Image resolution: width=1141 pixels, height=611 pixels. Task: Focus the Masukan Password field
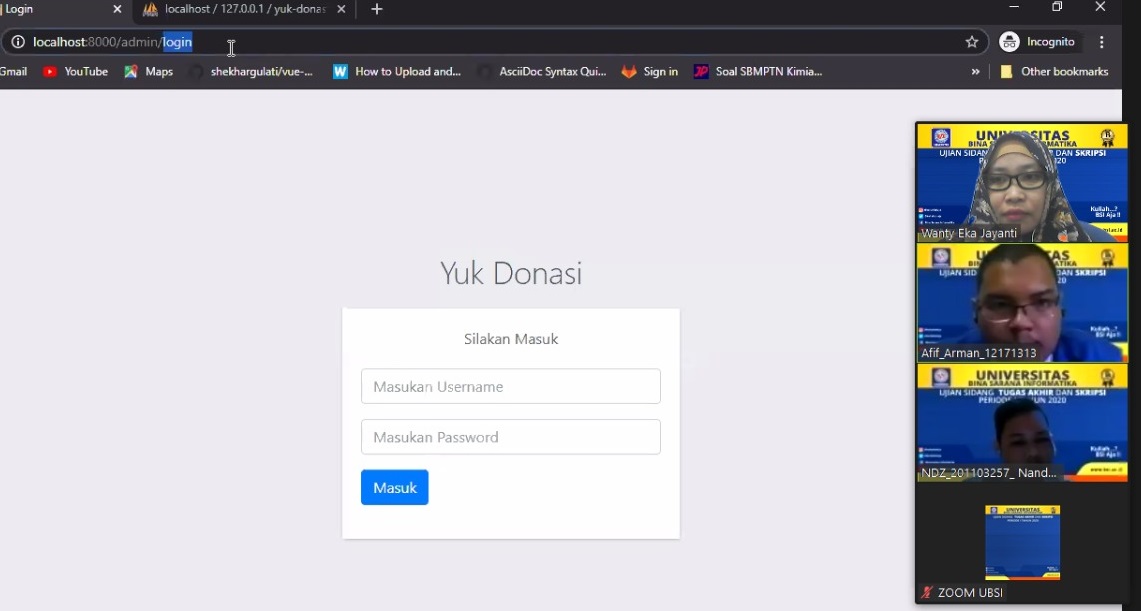click(x=510, y=437)
